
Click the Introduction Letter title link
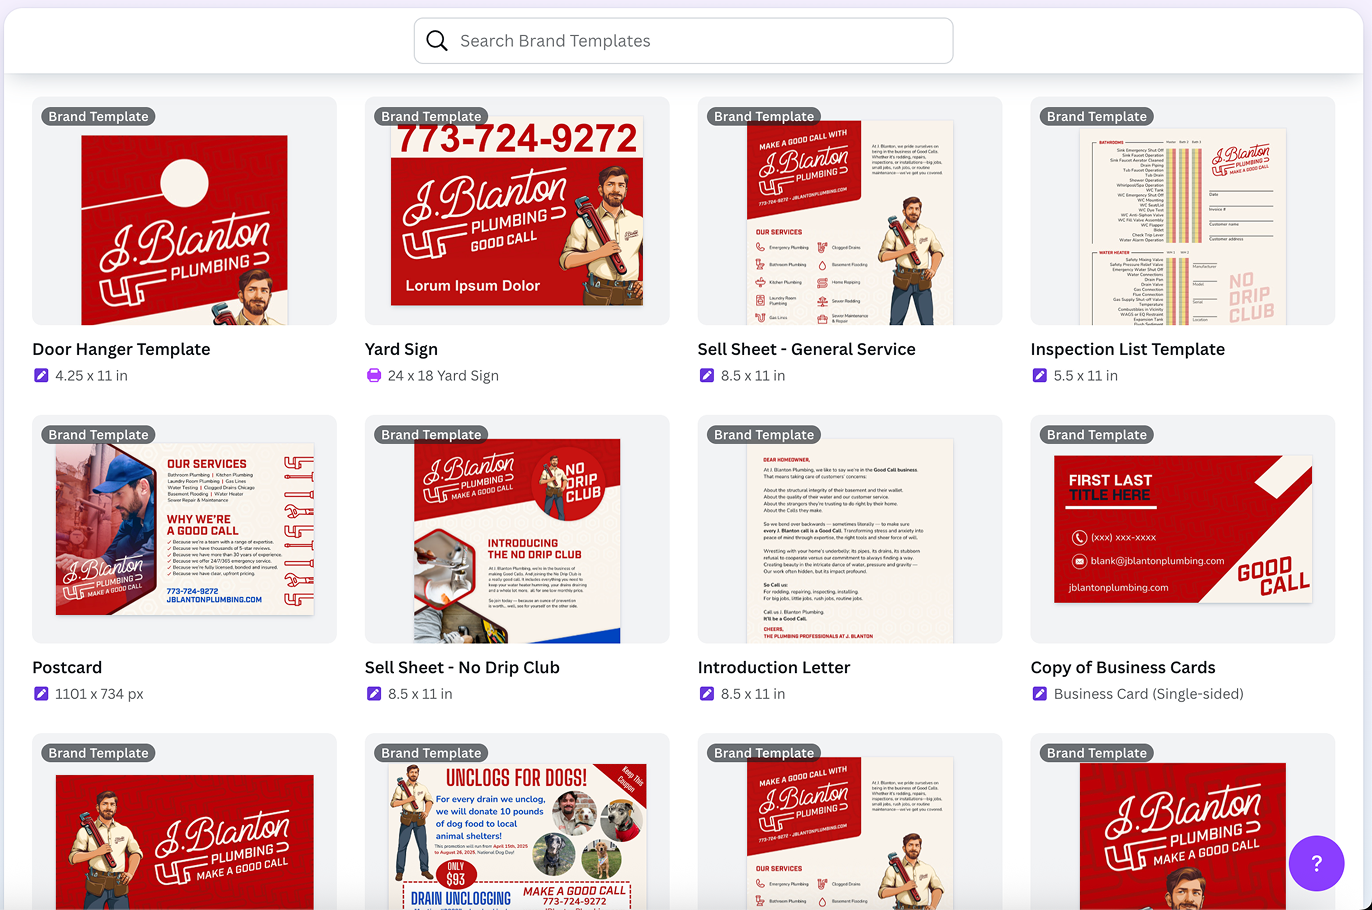tap(774, 667)
